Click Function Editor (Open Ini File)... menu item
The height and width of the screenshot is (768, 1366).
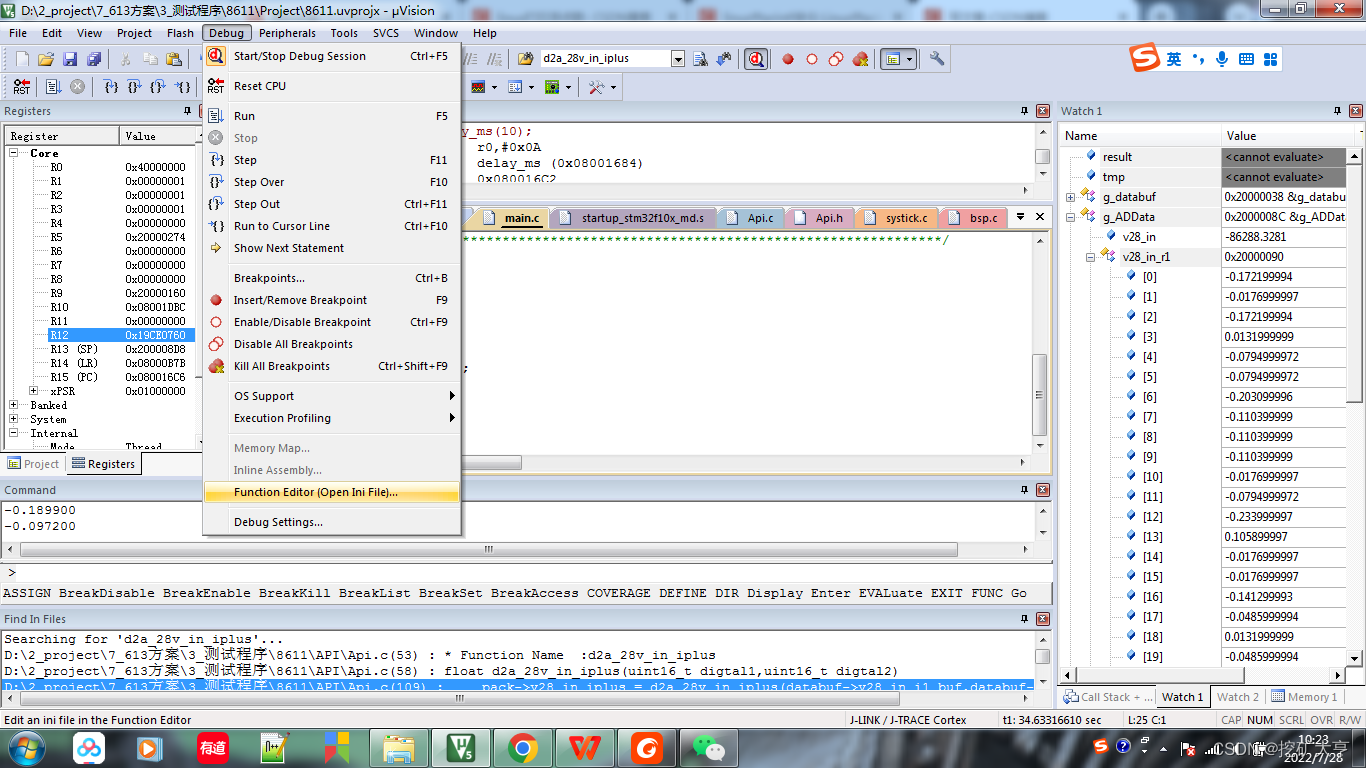click(332, 492)
